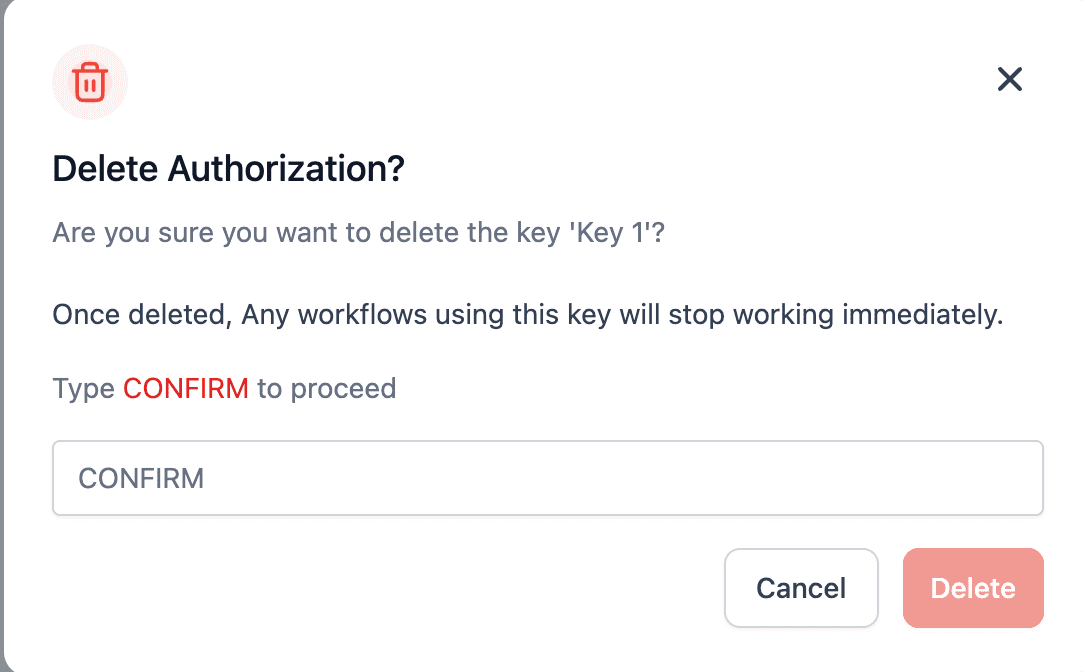
Task: Click the 'Type CONFIRM to proceed' label
Action: pyautogui.click(x=224, y=388)
